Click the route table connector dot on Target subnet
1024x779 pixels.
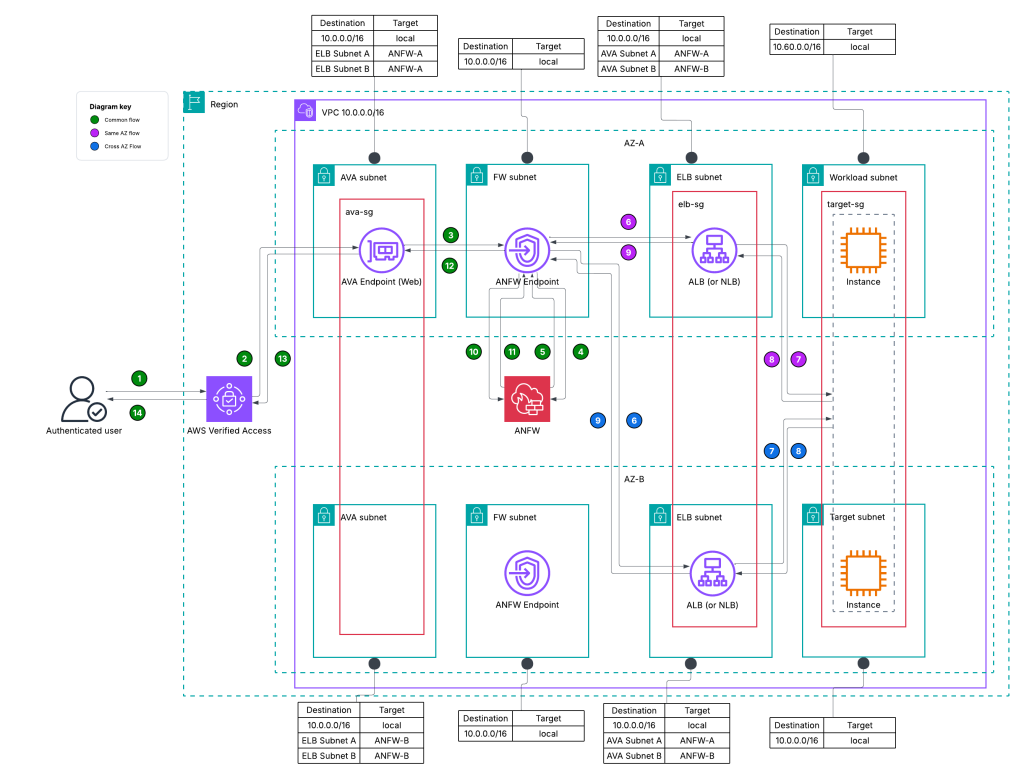(x=863, y=663)
